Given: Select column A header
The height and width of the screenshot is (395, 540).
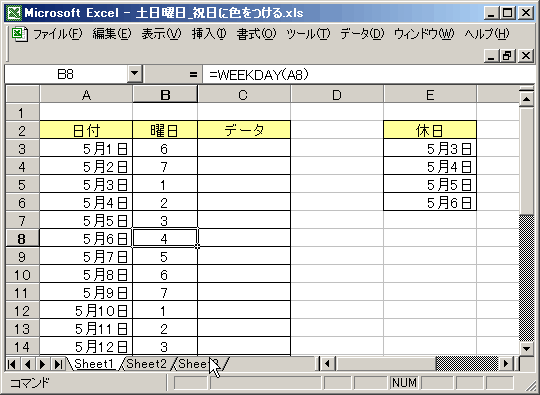Looking at the screenshot, I should (x=86, y=94).
